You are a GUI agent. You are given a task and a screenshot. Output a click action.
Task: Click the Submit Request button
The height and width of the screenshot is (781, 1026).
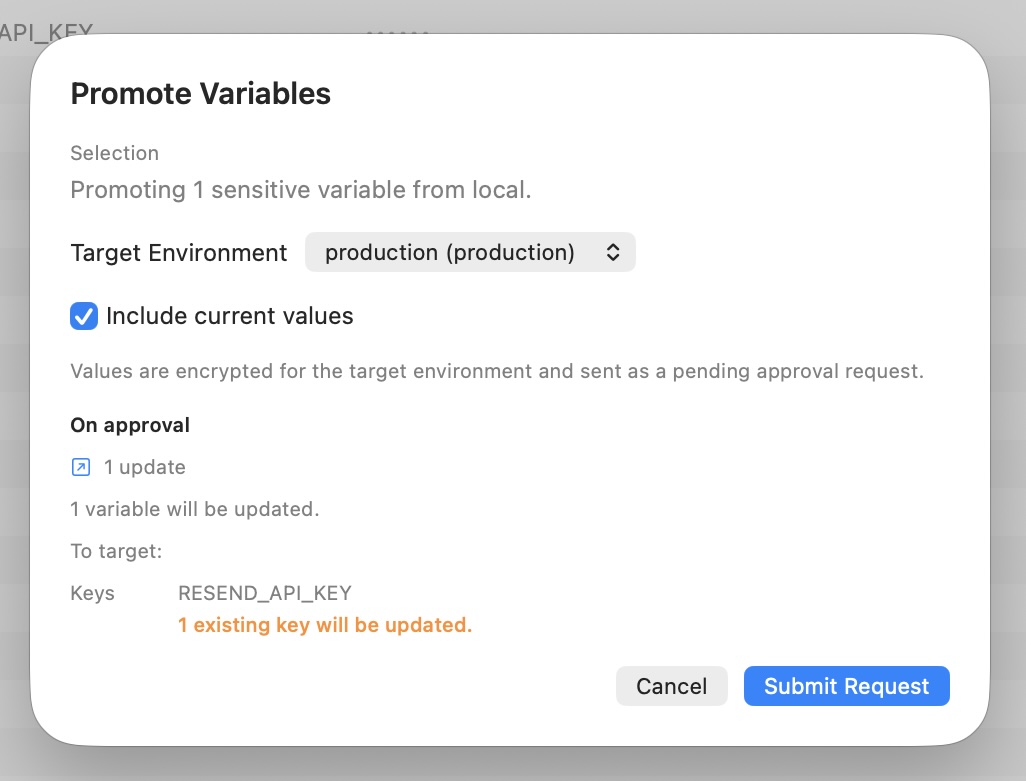pos(846,686)
